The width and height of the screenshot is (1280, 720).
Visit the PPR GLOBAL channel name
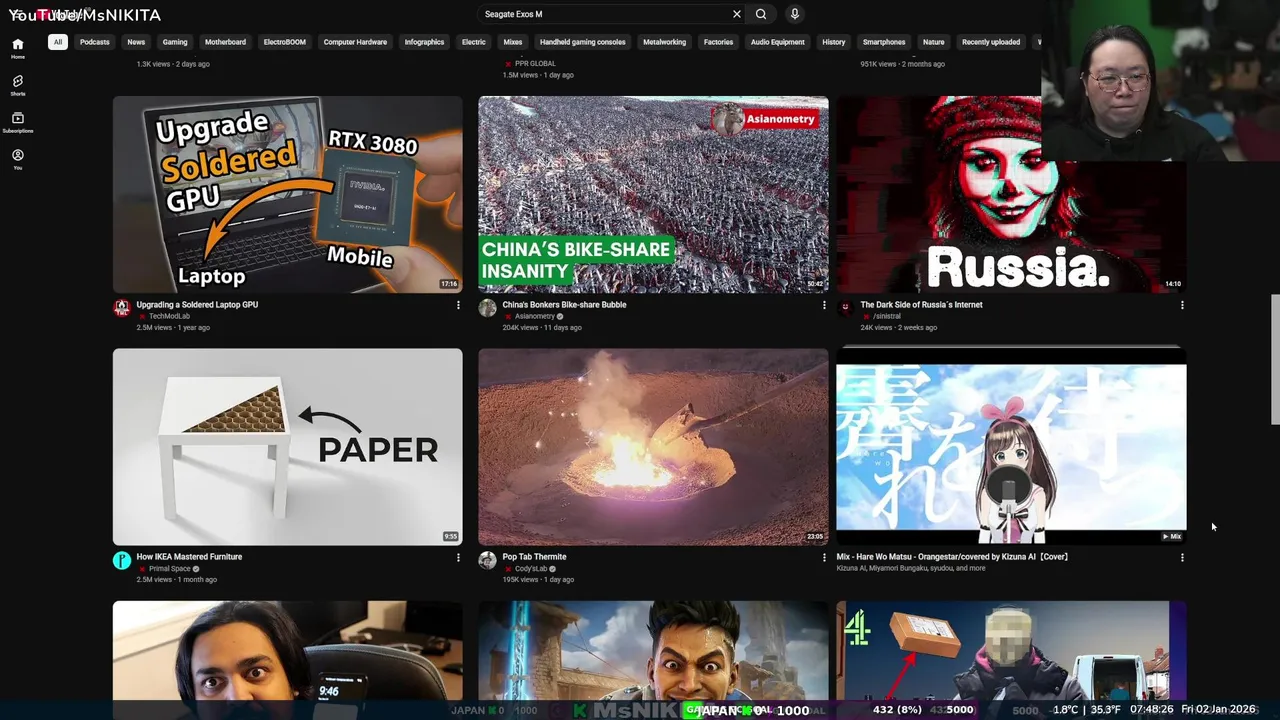coord(535,64)
